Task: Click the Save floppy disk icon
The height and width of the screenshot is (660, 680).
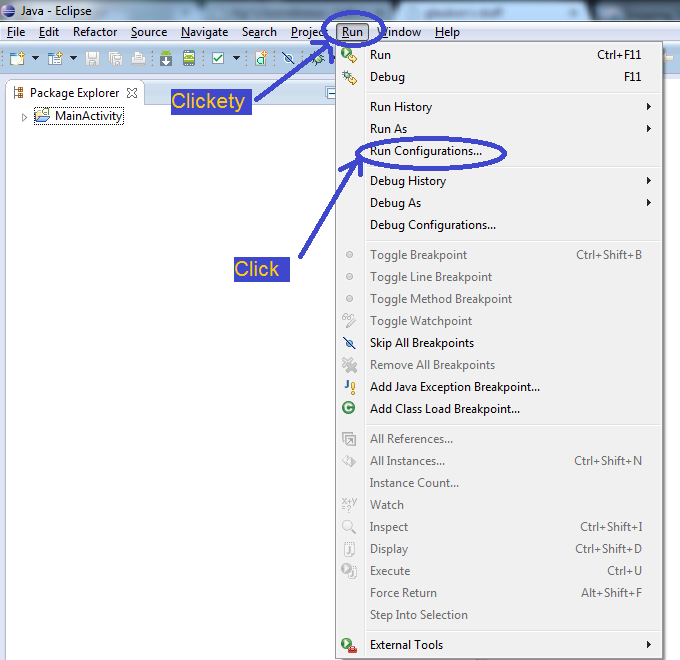Action: (x=92, y=58)
